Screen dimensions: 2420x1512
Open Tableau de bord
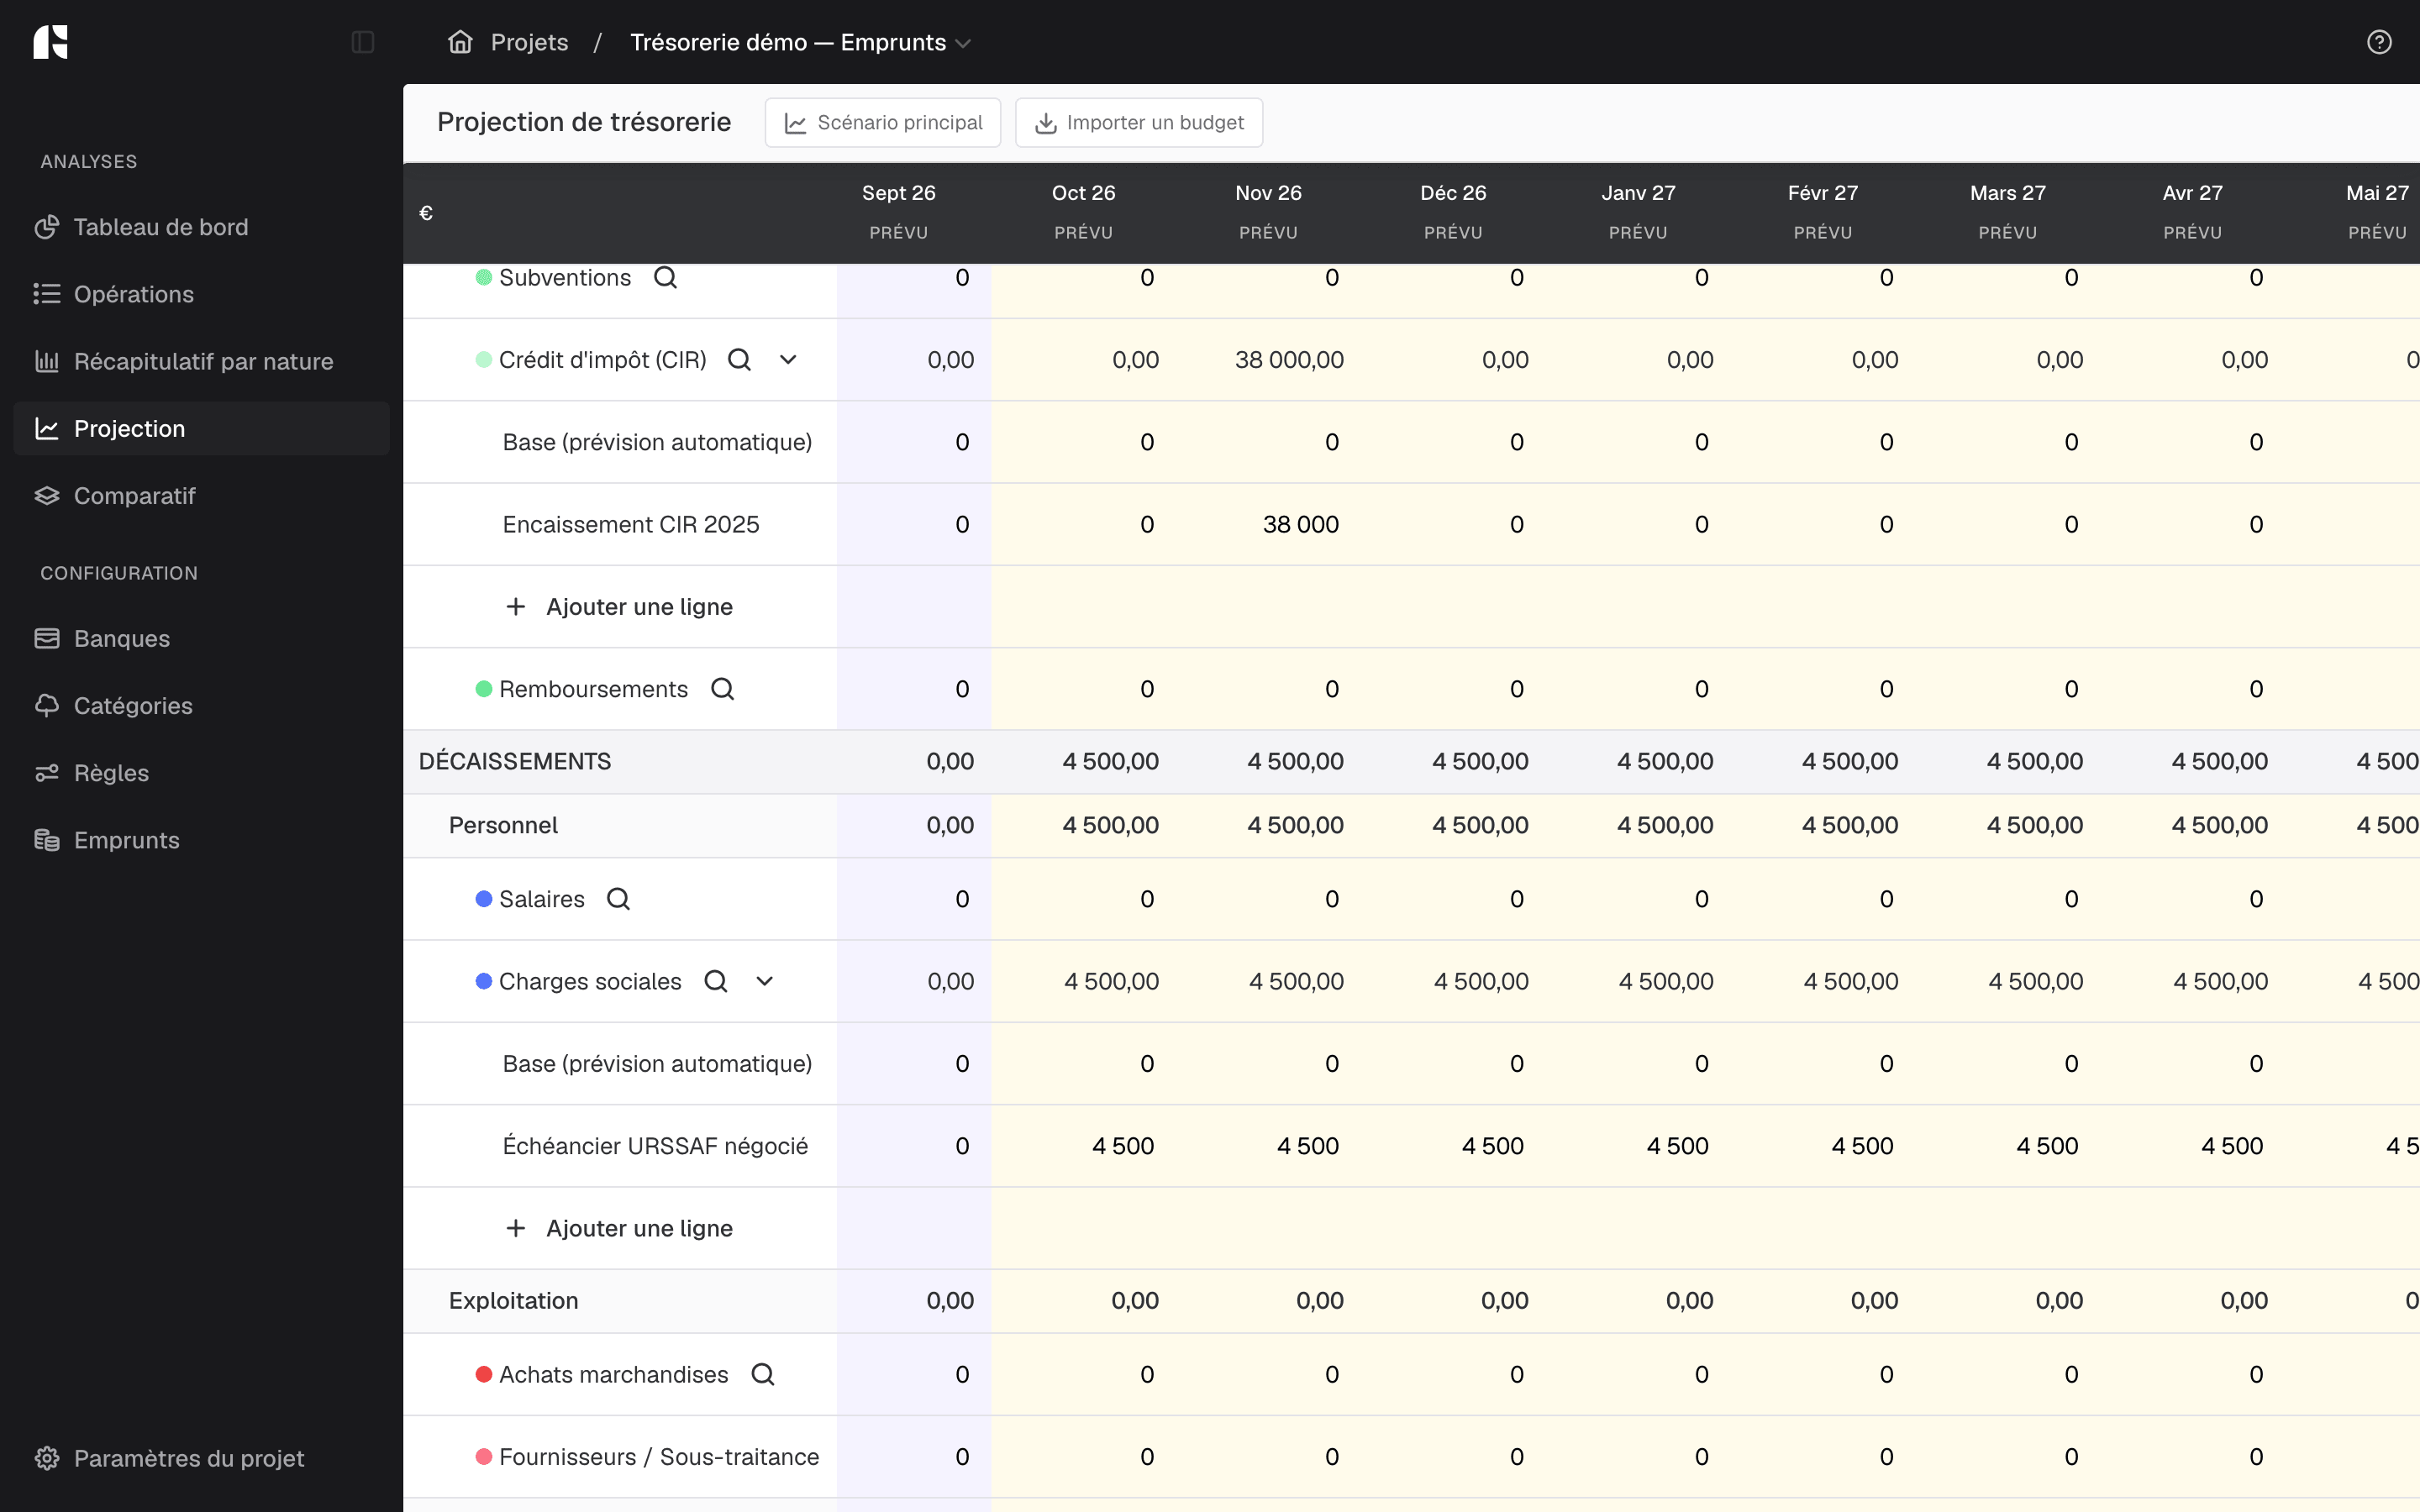click(201, 227)
